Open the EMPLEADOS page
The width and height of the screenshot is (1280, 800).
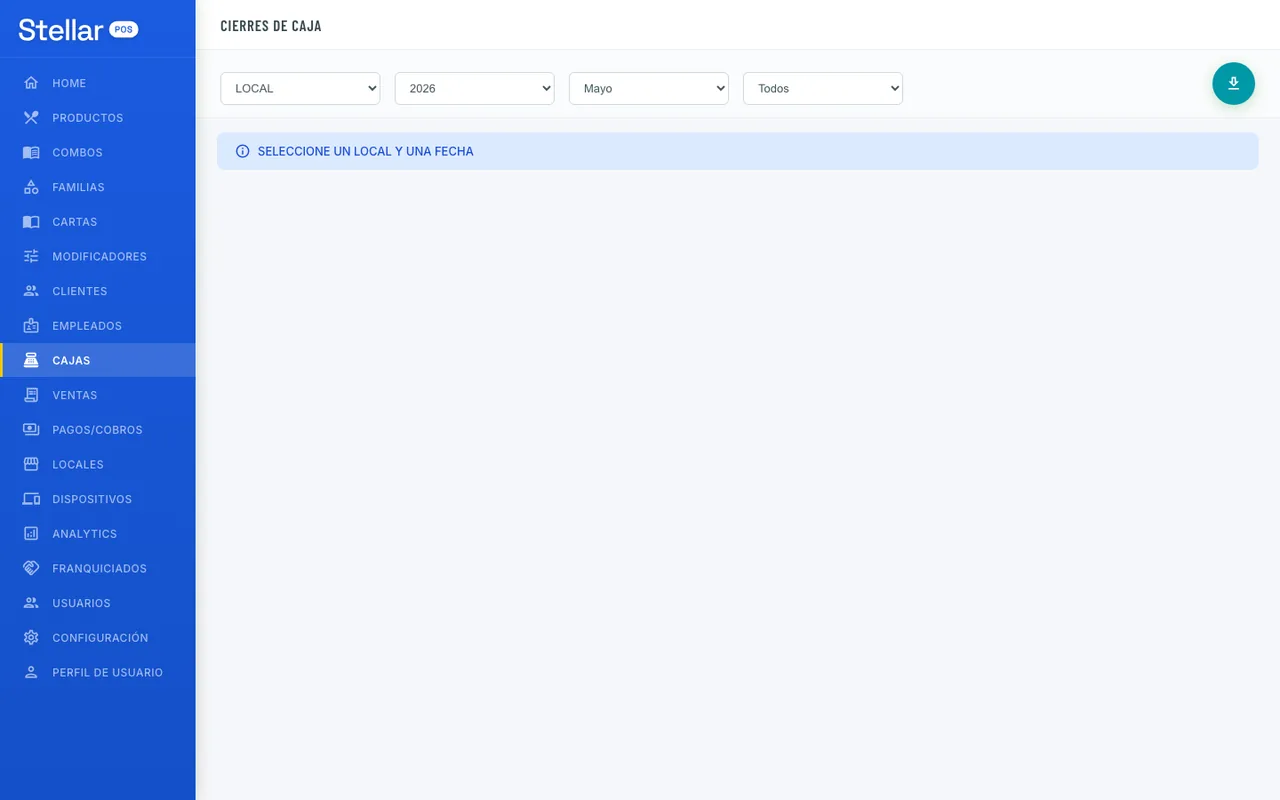coord(98,326)
